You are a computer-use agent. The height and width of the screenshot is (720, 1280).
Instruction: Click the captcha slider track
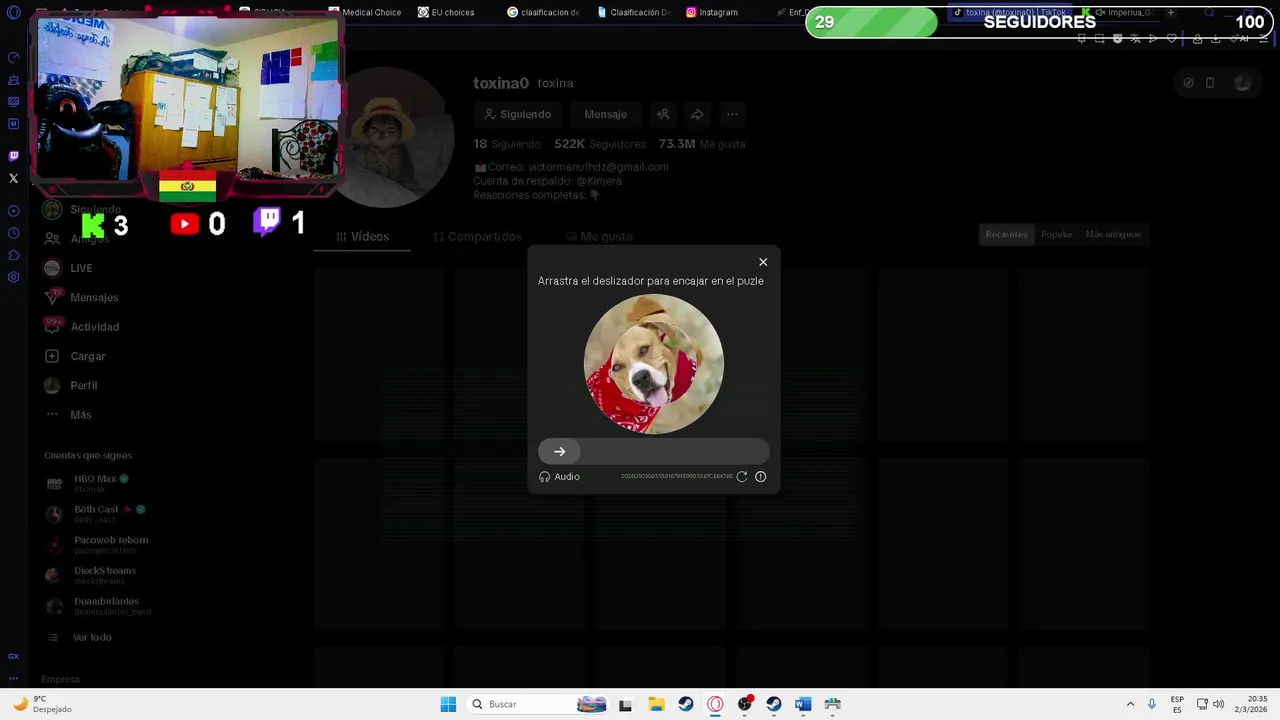pyautogui.click(x=654, y=452)
